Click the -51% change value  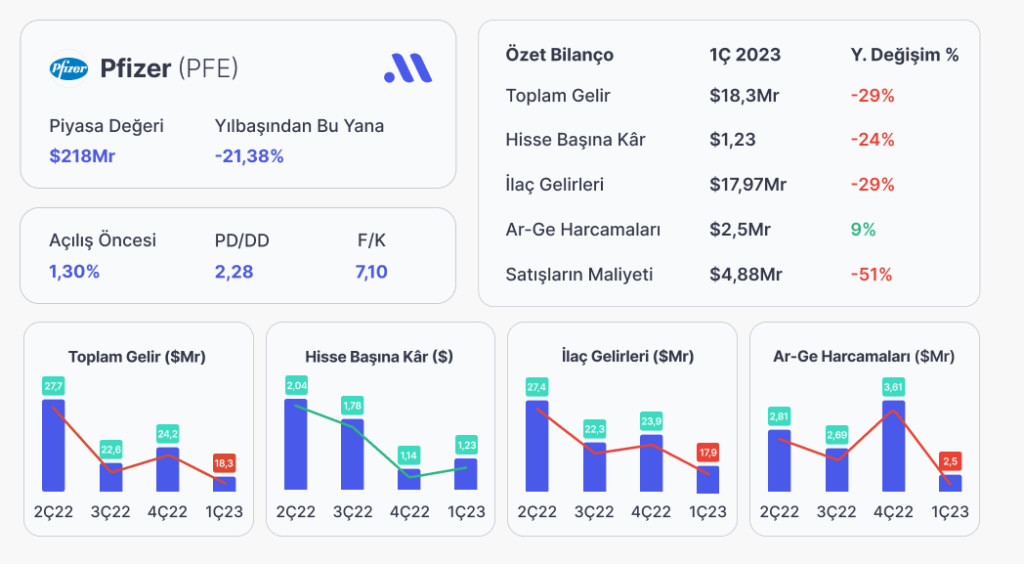tap(871, 274)
